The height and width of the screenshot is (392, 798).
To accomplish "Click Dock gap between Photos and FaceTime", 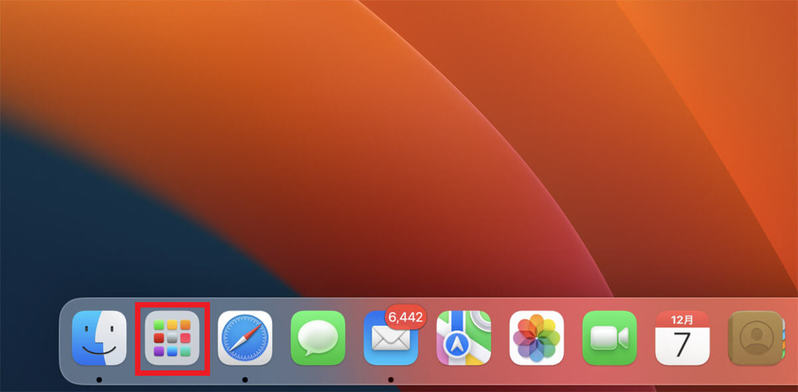I will pos(573,338).
